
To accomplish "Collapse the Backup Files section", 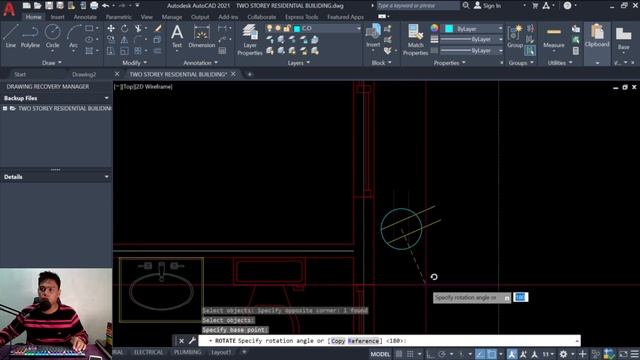I will click(x=107, y=98).
